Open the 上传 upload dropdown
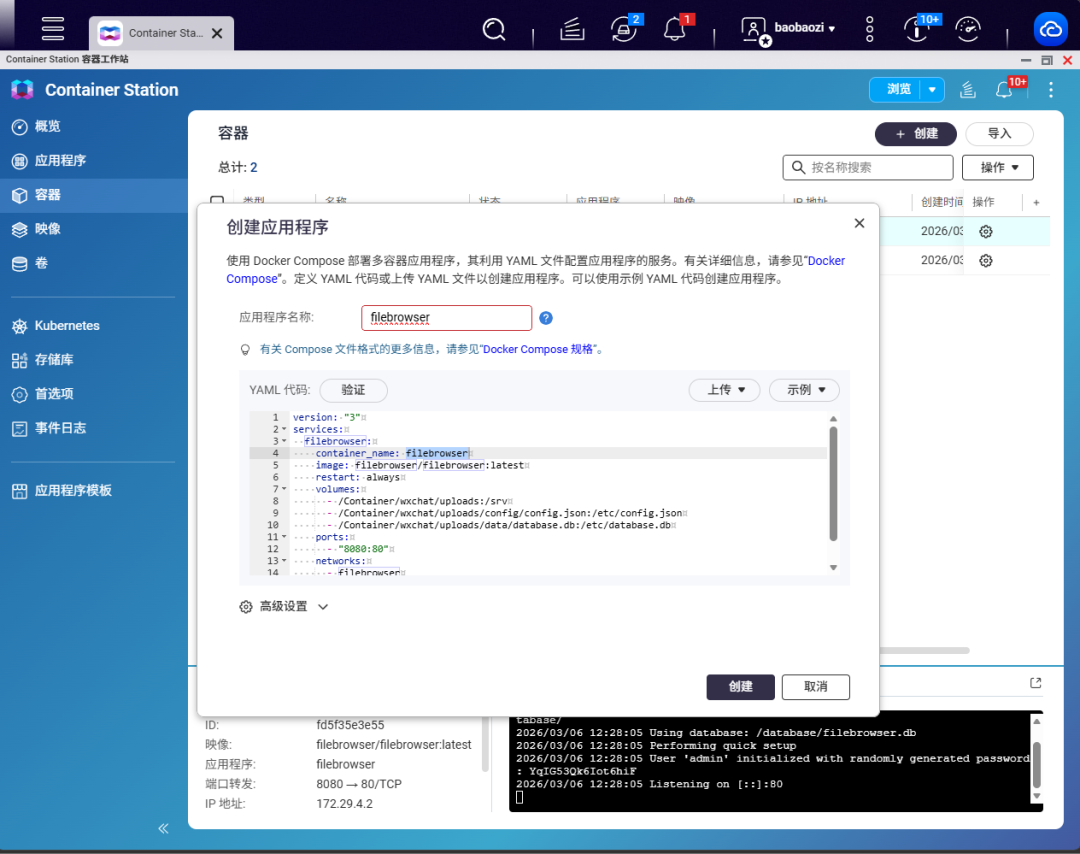Viewport: 1080px width, 854px height. point(724,390)
